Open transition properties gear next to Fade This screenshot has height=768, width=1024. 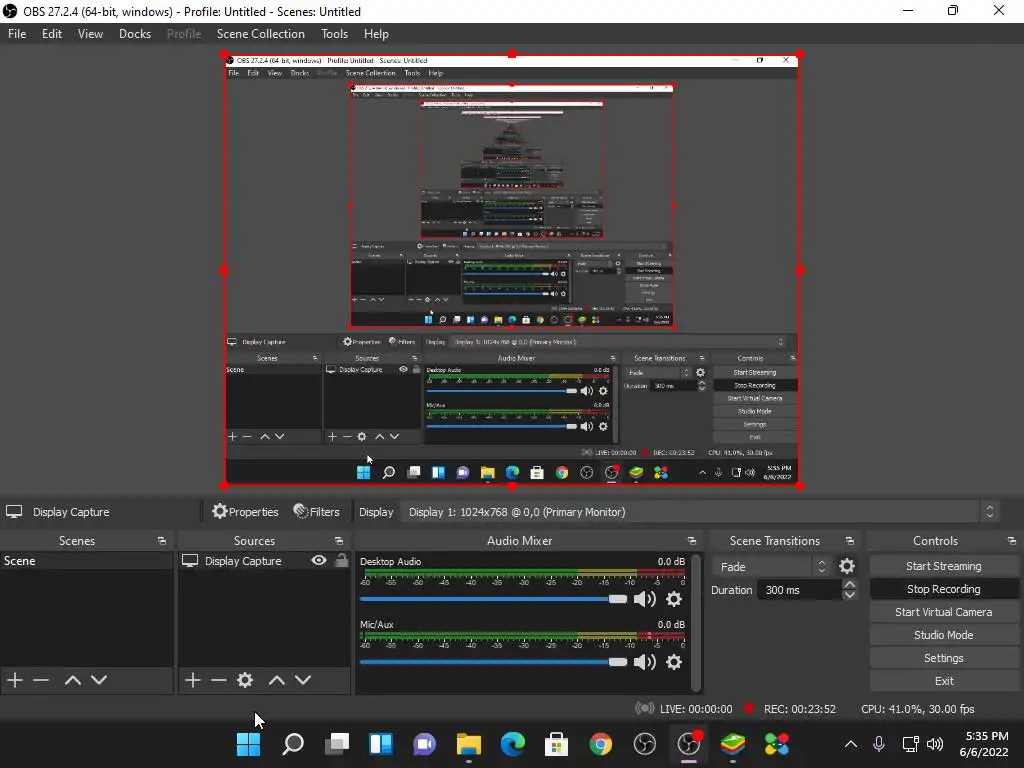point(847,566)
